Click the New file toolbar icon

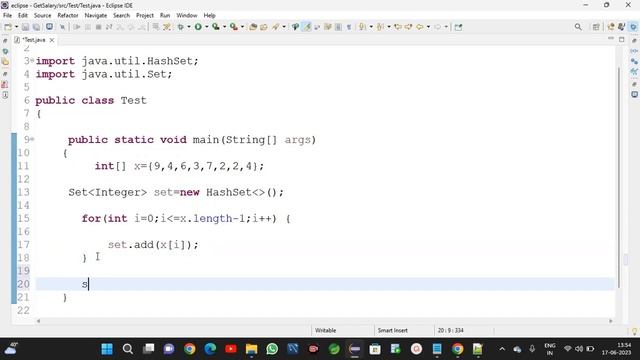(x=7, y=27)
